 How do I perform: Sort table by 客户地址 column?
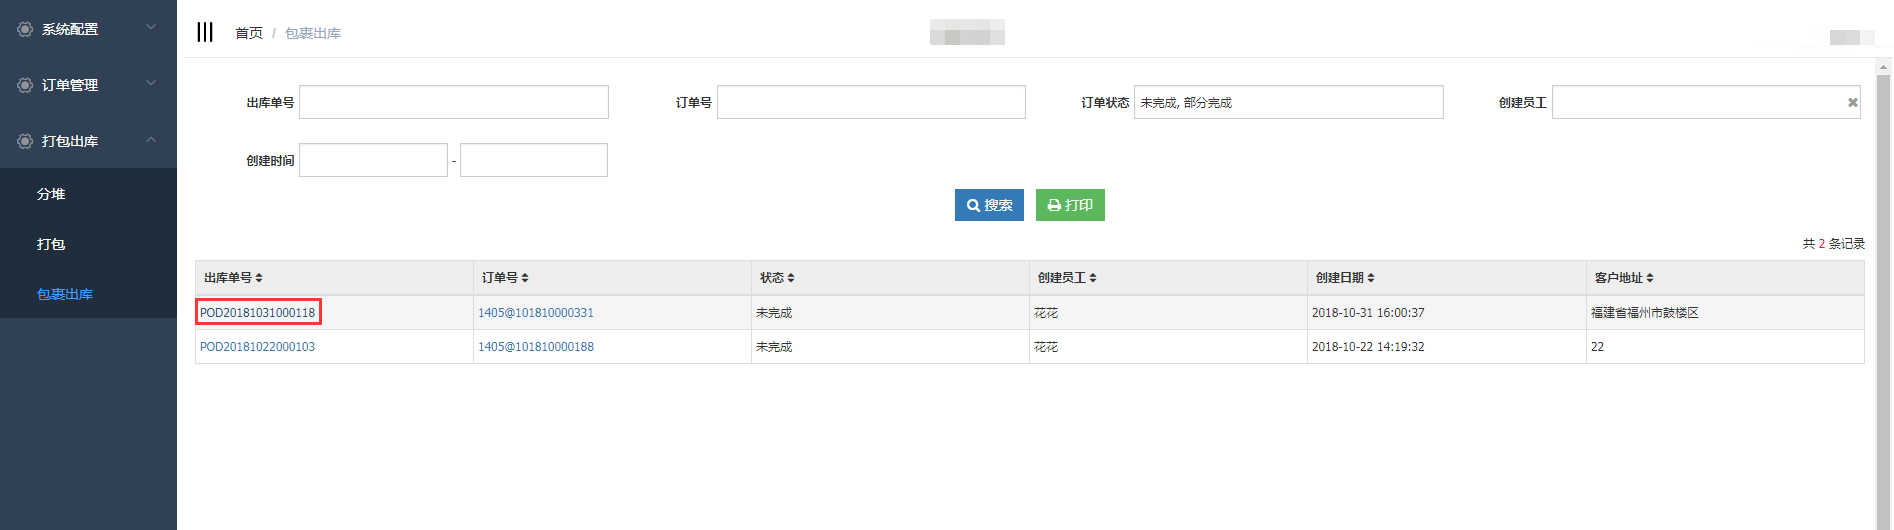point(1650,278)
